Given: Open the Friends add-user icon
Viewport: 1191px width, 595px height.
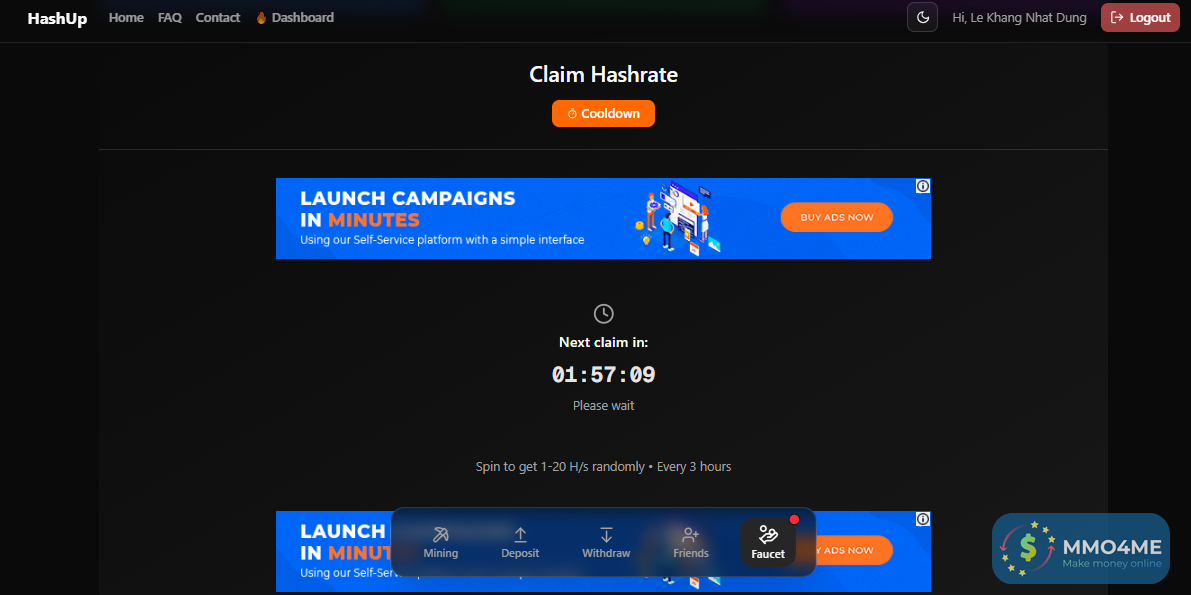Looking at the screenshot, I should (x=690, y=534).
